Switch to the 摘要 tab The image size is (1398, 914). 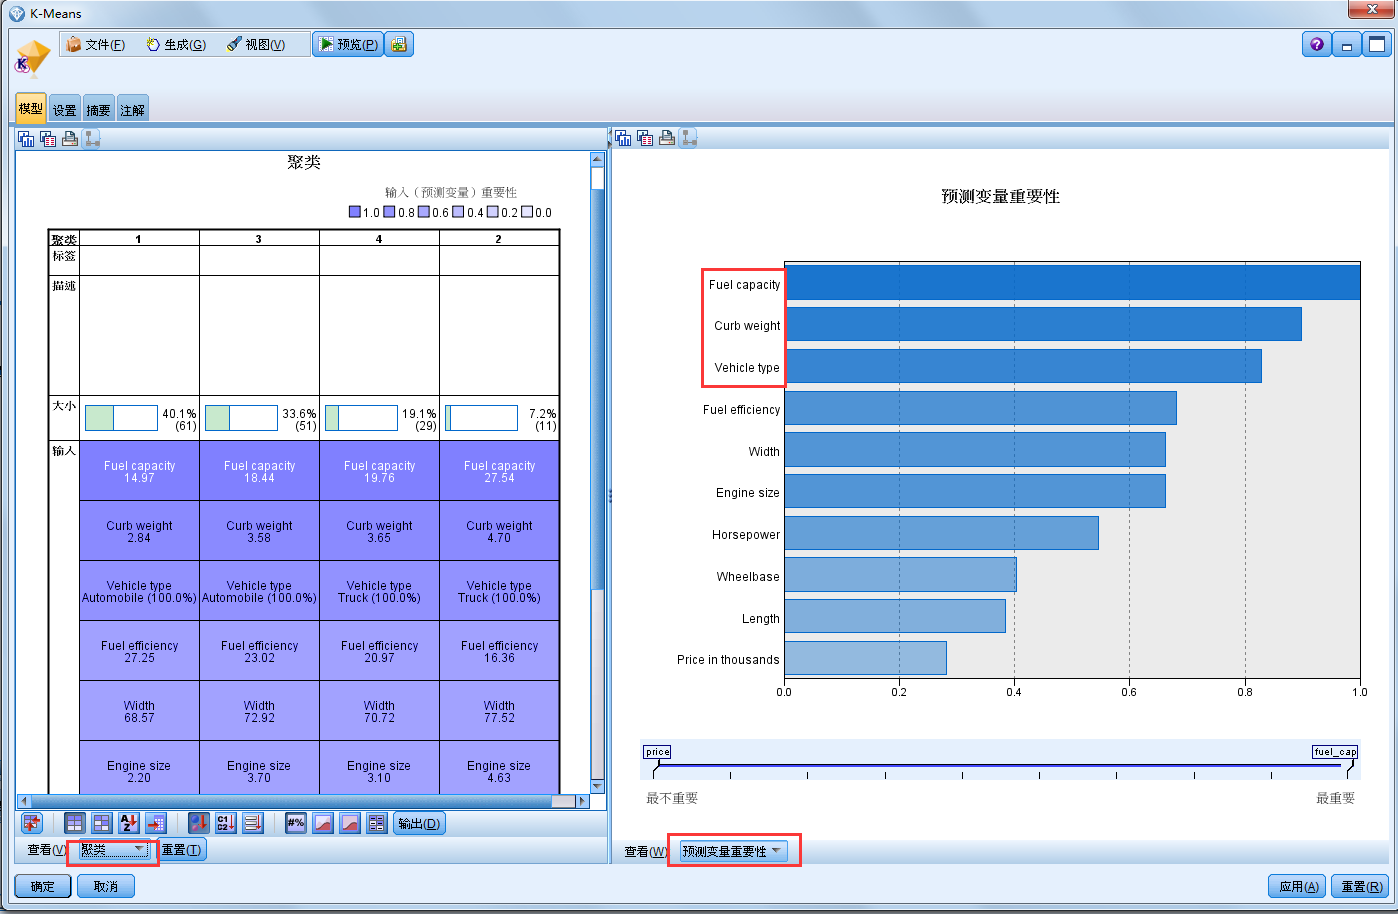click(x=98, y=110)
